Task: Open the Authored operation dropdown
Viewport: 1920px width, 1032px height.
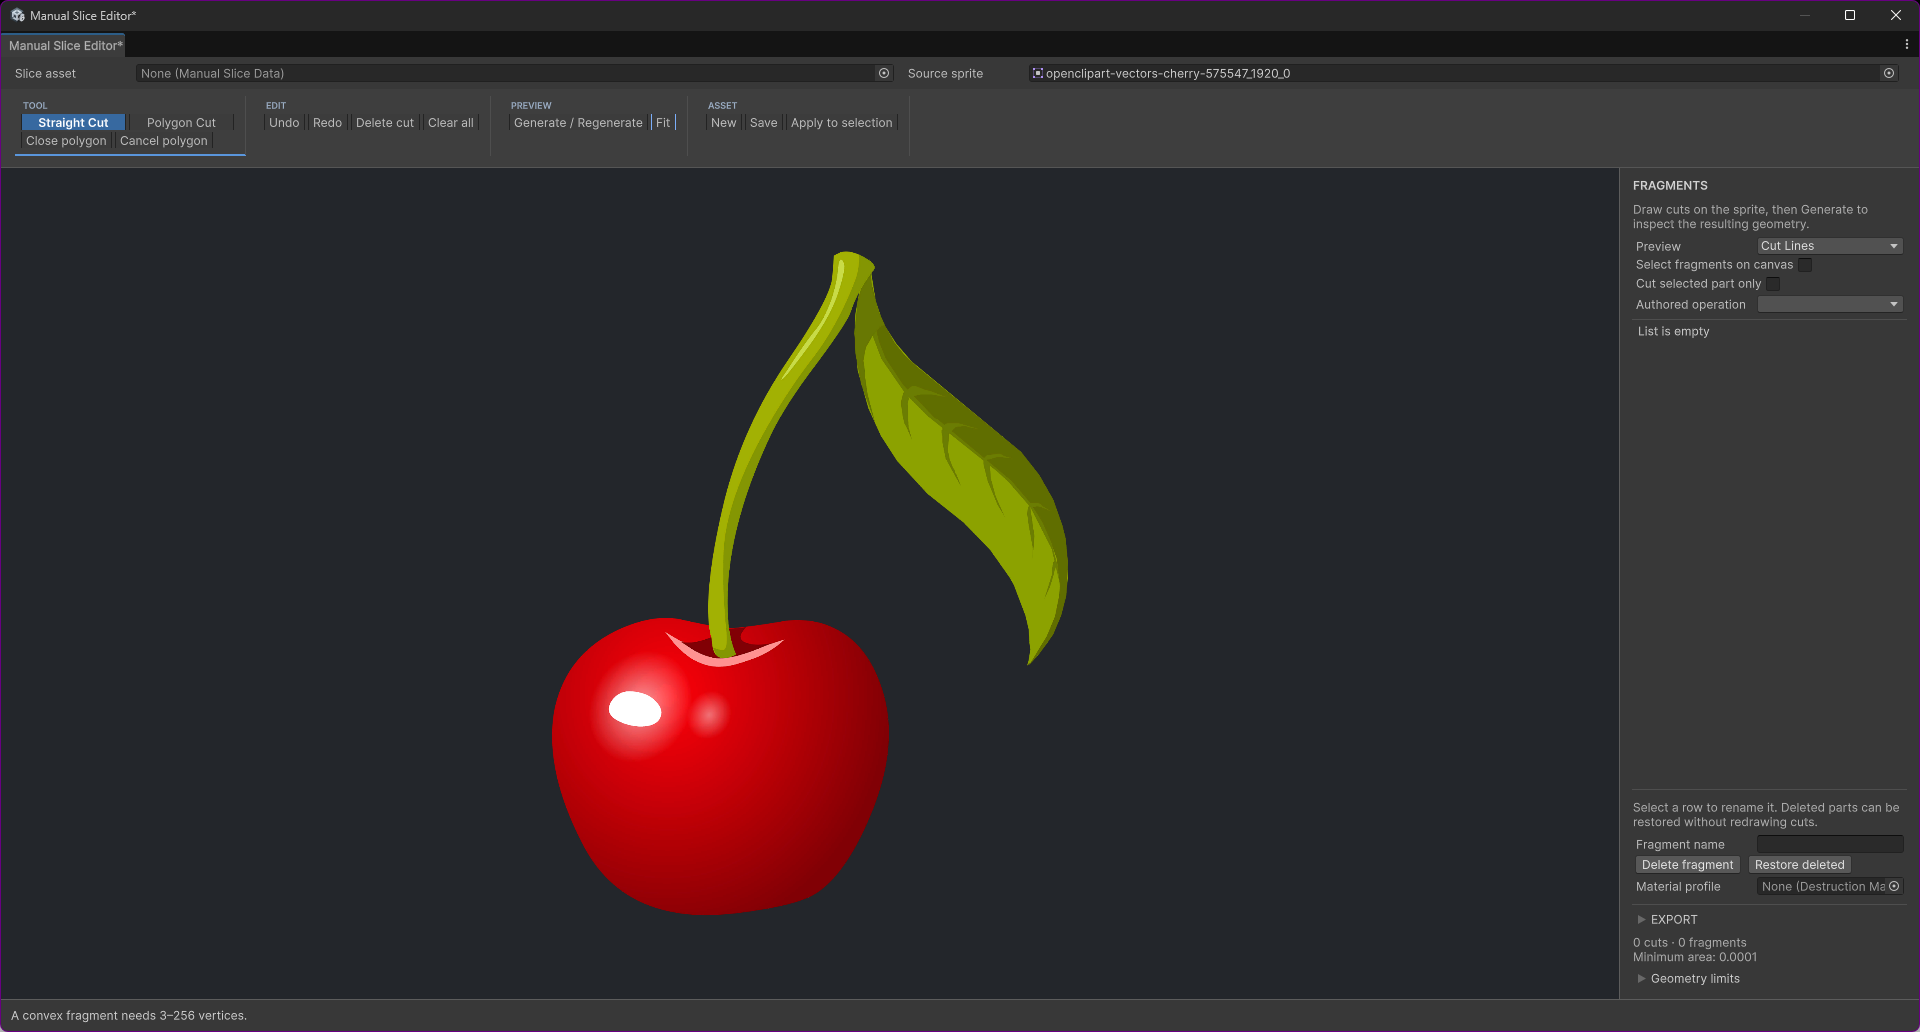Action: tap(1829, 304)
